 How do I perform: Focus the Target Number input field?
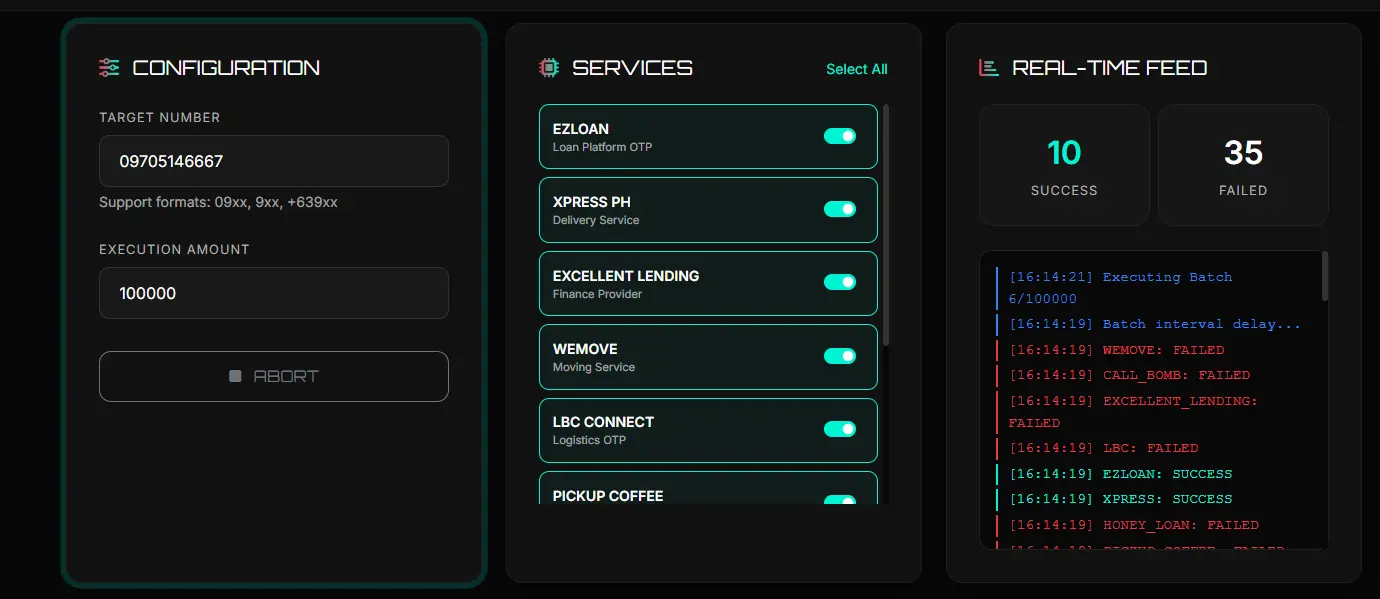(274, 161)
